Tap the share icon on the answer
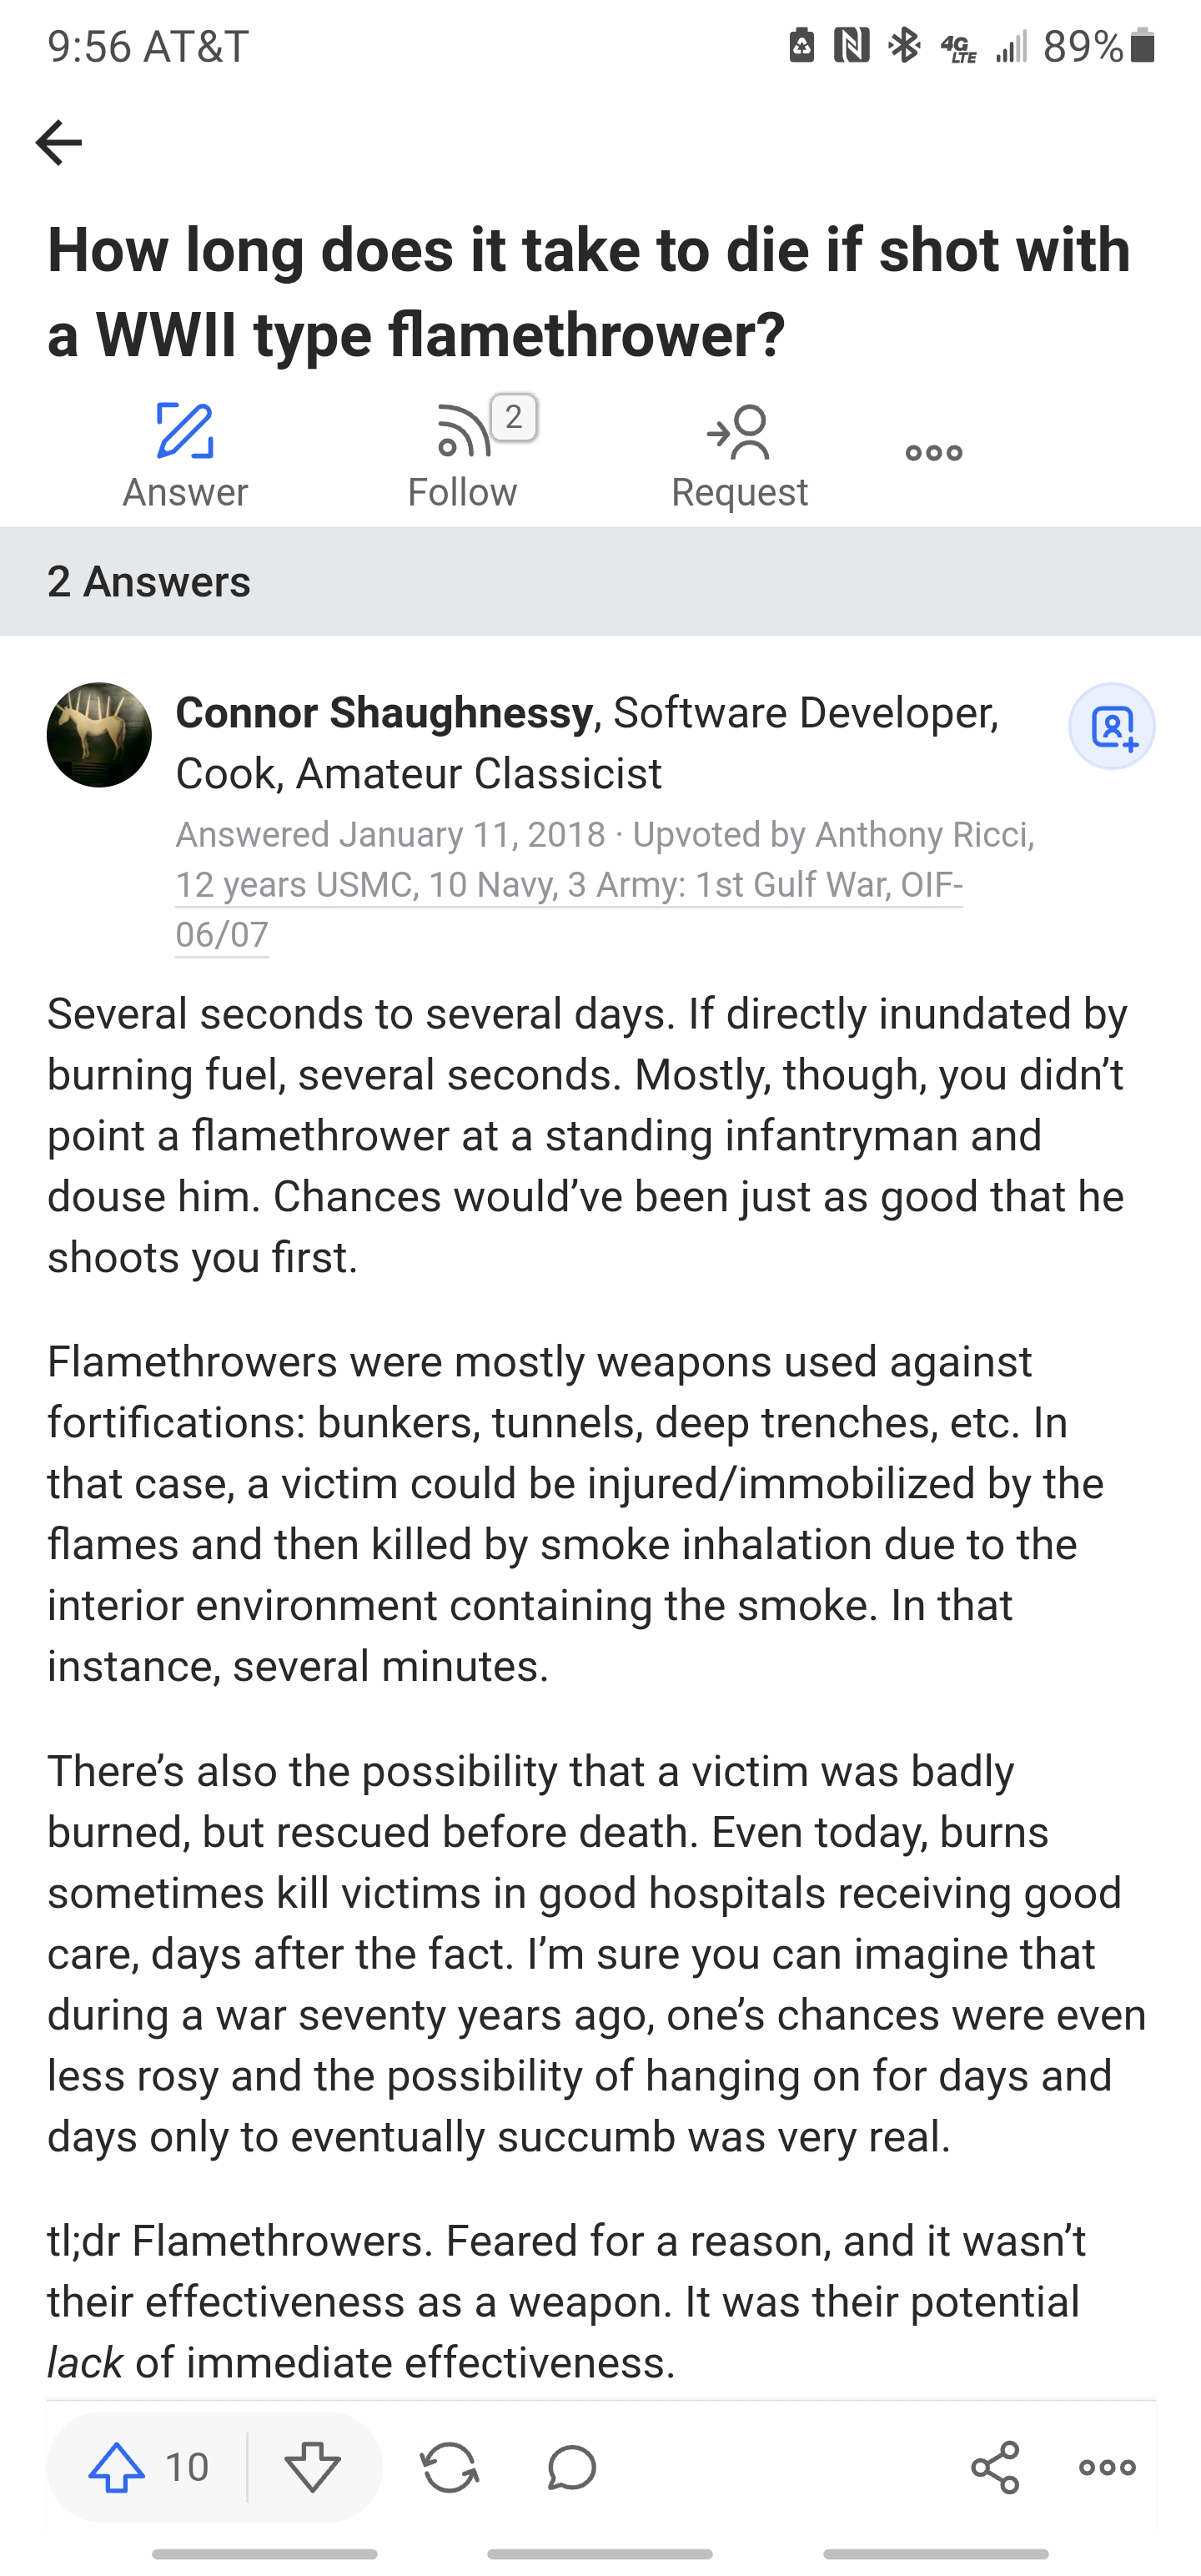This screenshot has width=1201, height=2576. pyautogui.click(x=994, y=2467)
